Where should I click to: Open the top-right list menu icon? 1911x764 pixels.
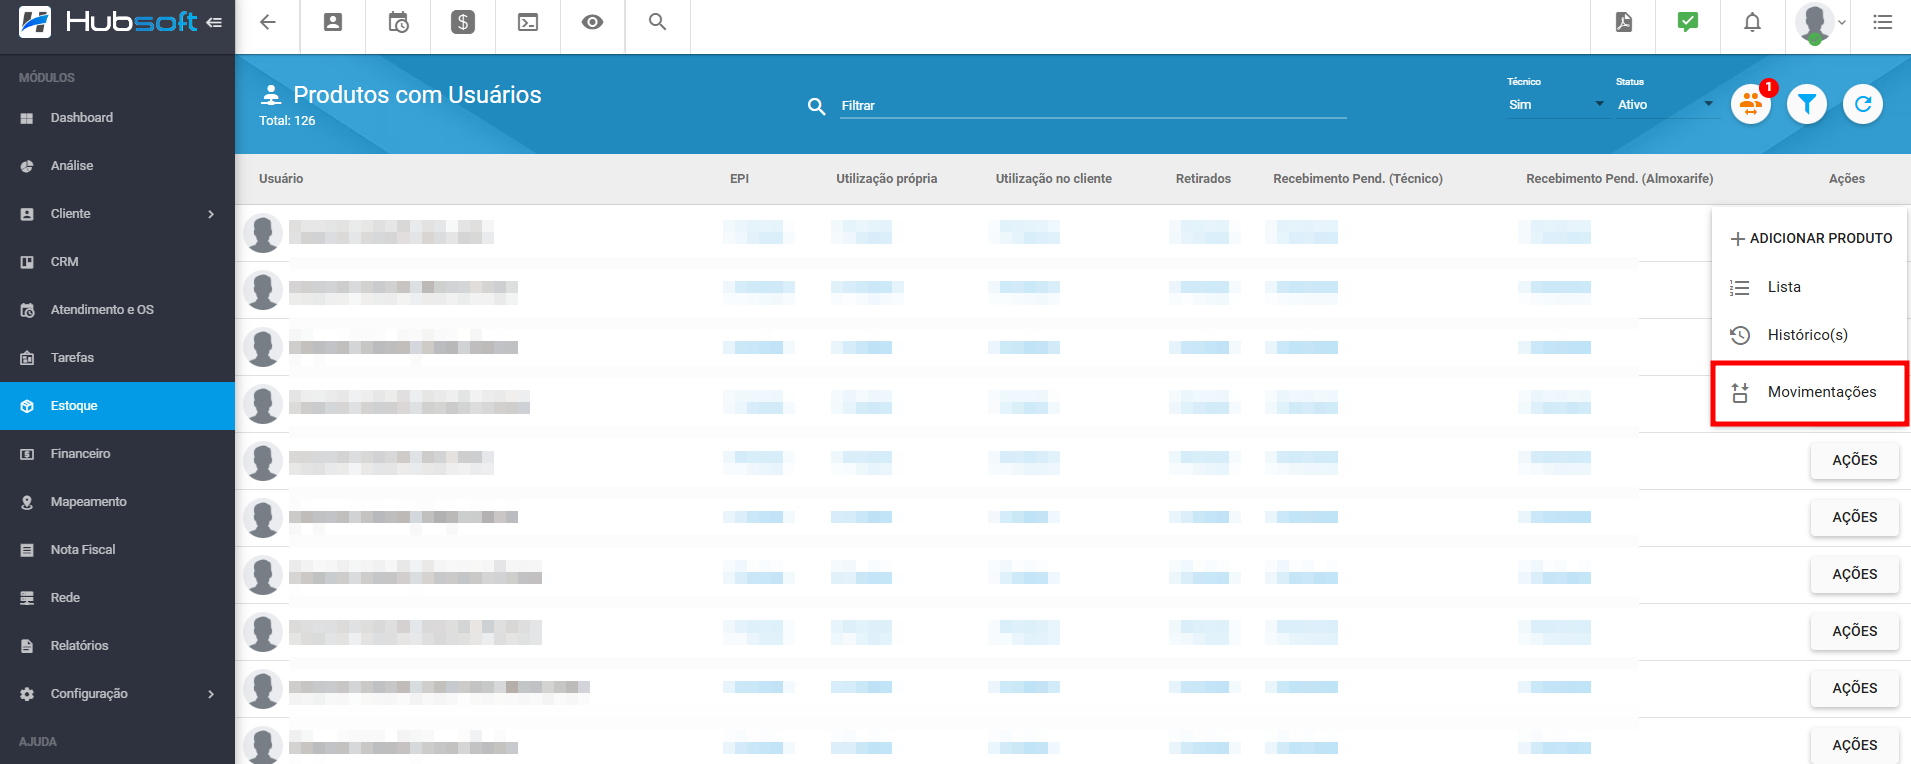[1883, 22]
